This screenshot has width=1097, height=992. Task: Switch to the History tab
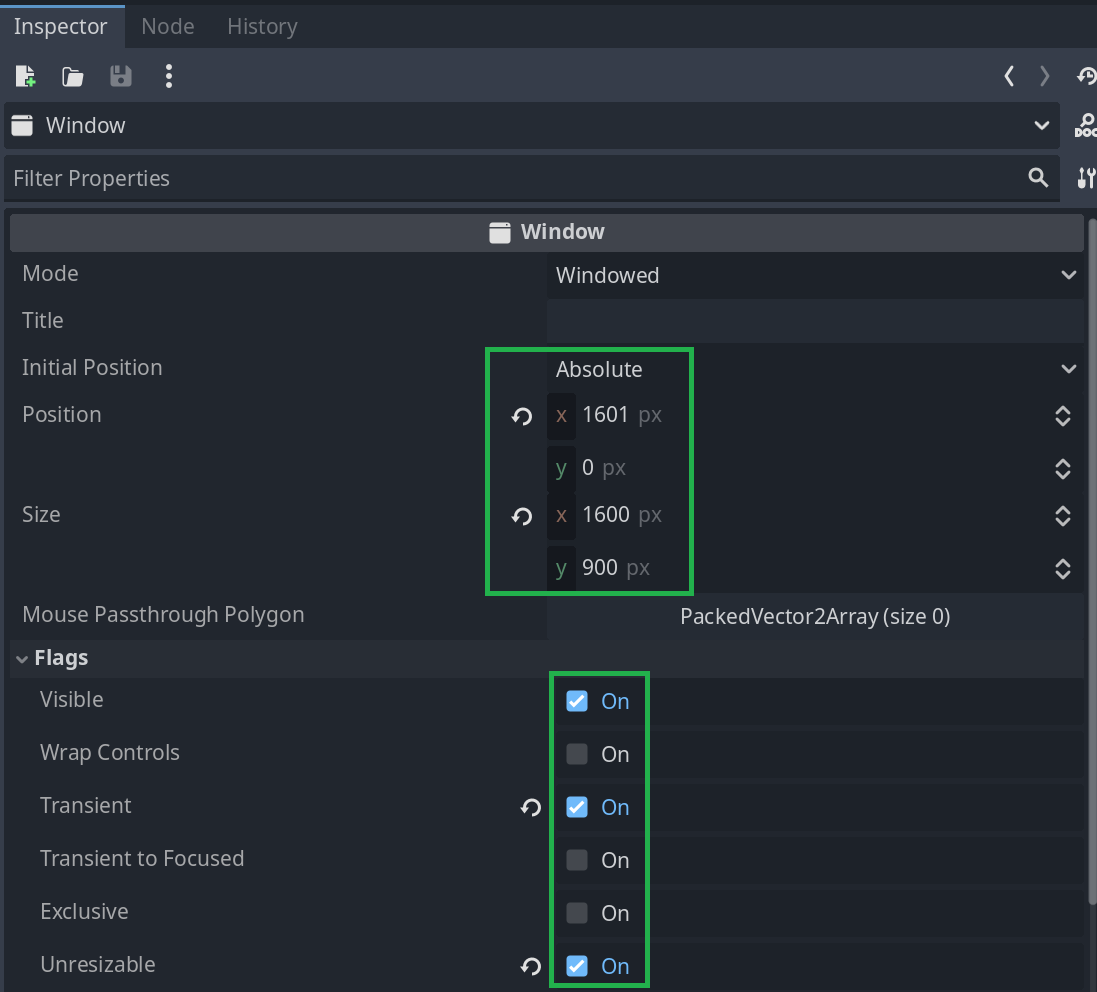pyautogui.click(x=262, y=26)
